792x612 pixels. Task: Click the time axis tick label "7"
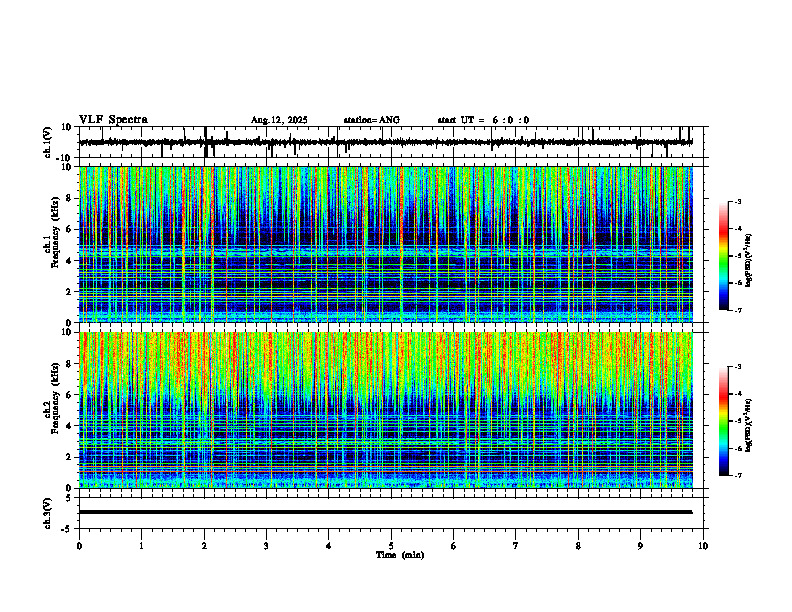(x=516, y=546)
